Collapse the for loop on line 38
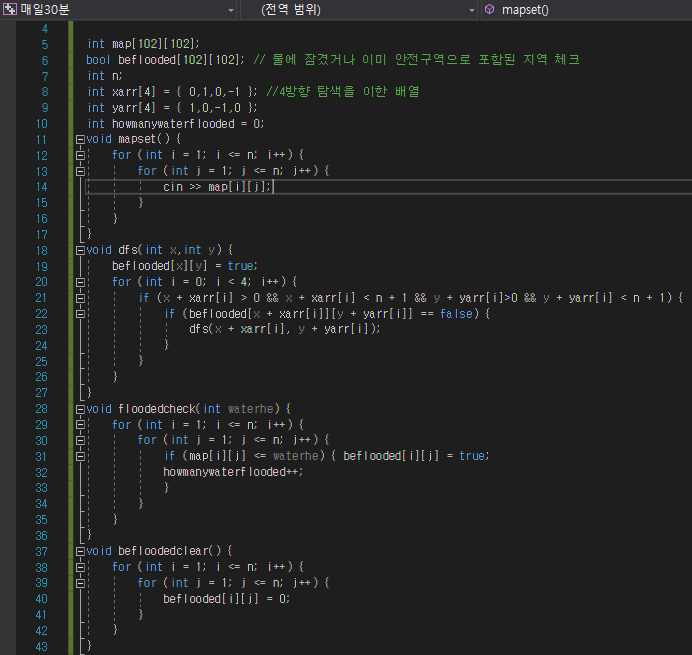This screenshot has height=655, width=692. click(80, 567)
